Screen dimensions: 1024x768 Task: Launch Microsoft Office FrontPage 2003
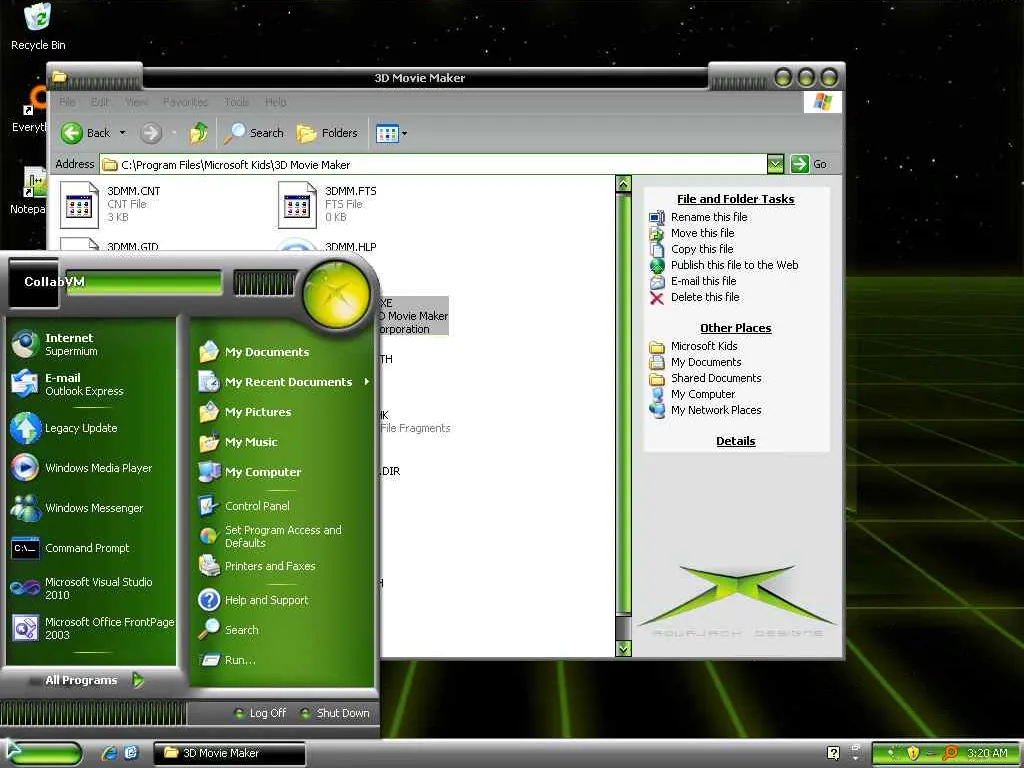click(x=91, y=628)
